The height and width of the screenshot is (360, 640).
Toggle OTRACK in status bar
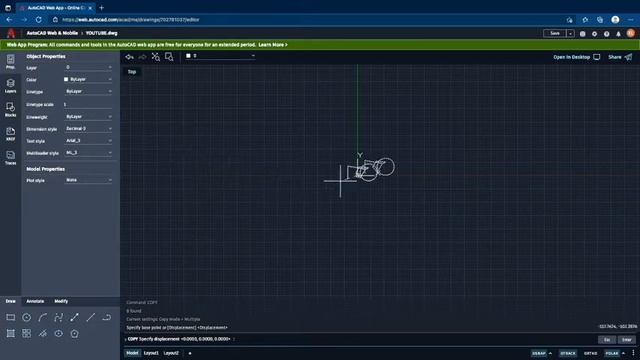coord(568,353)
